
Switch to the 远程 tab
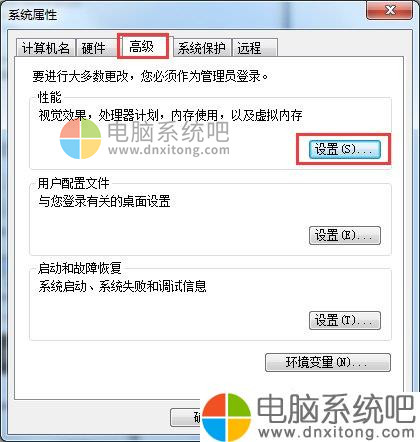pyautogui.click(x=254, y=48)
